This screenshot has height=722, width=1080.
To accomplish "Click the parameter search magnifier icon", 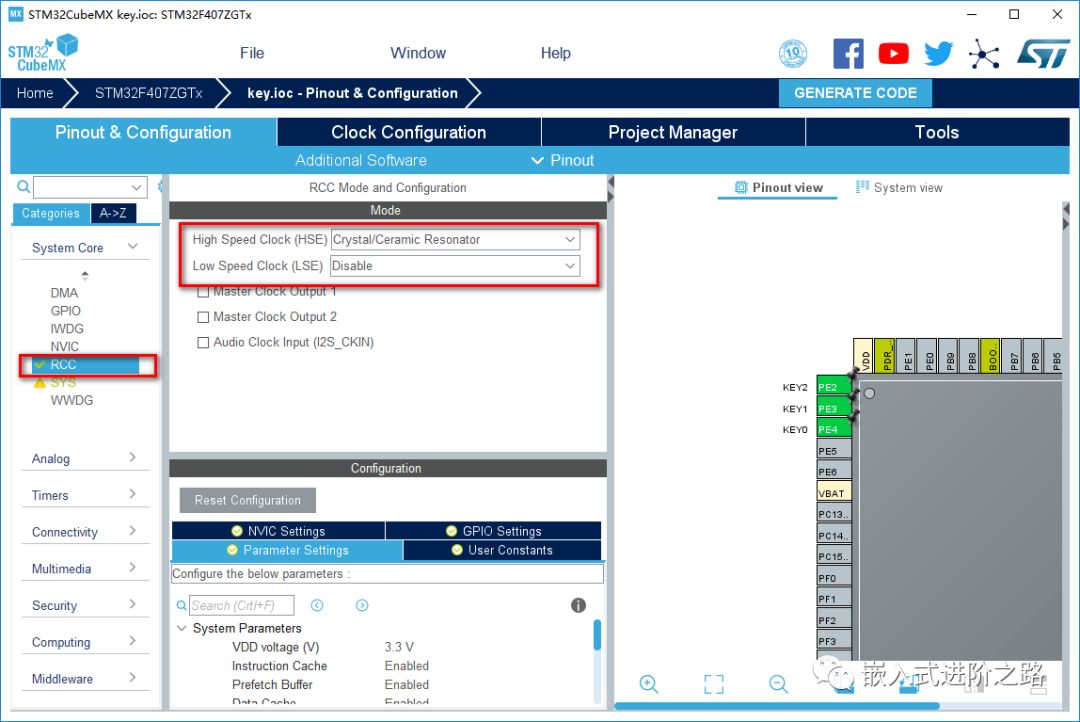I will [x=182, y=605].
